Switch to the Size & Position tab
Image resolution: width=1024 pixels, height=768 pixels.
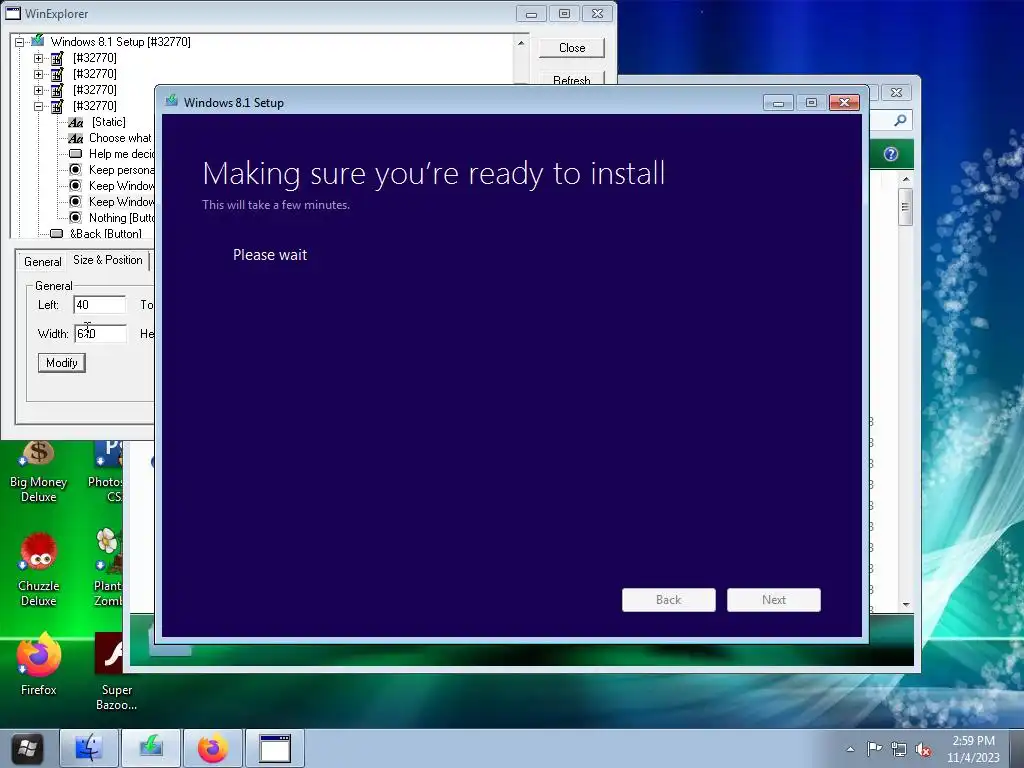108,260
